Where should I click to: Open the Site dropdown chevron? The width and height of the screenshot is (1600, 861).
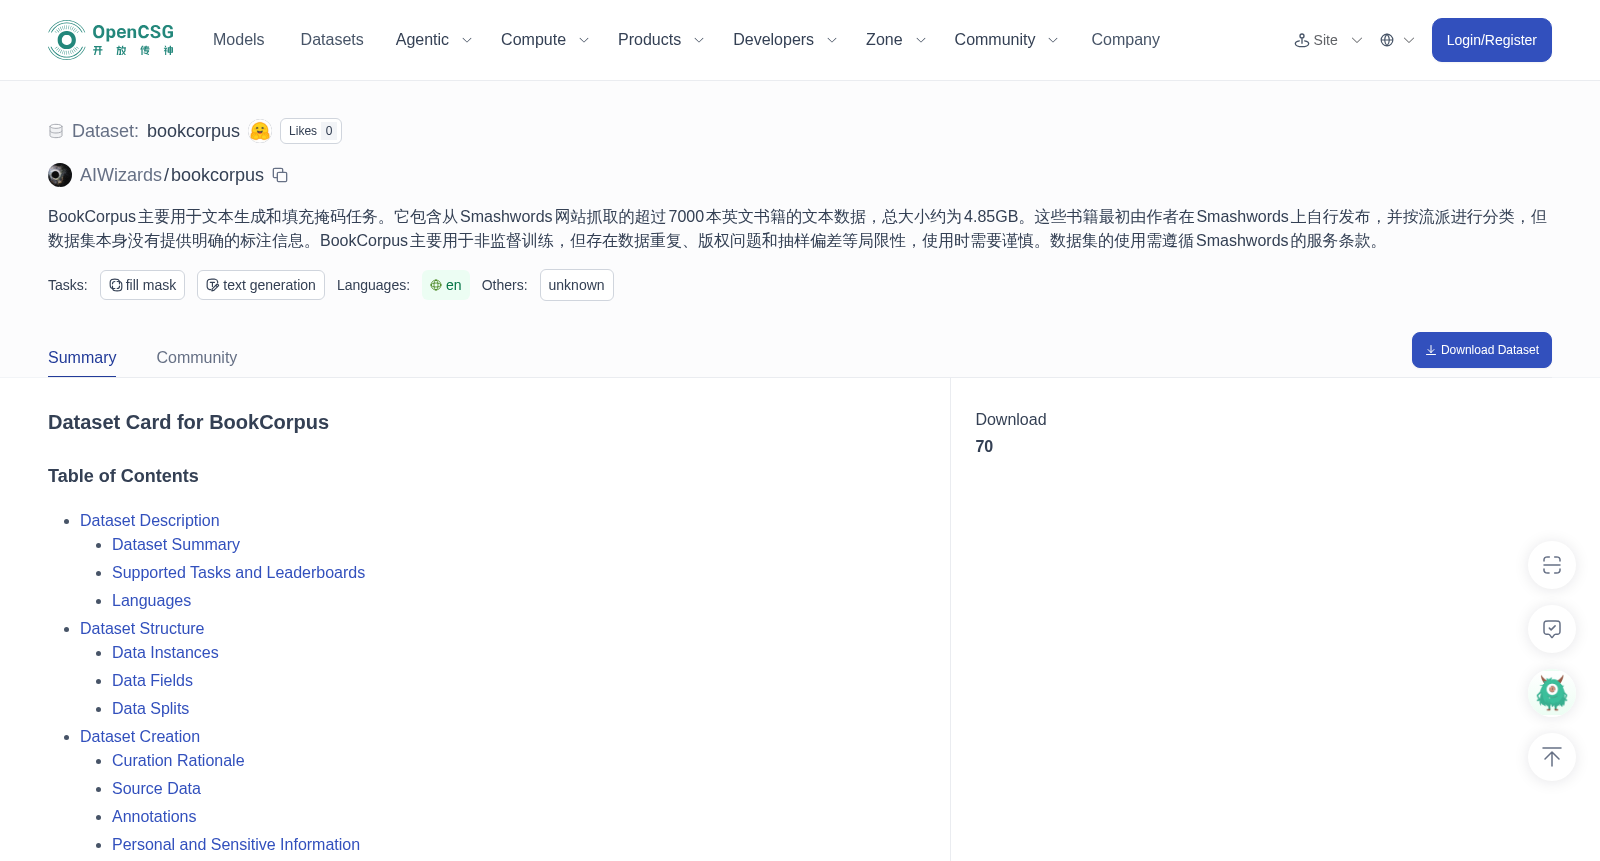(1357, 40)
